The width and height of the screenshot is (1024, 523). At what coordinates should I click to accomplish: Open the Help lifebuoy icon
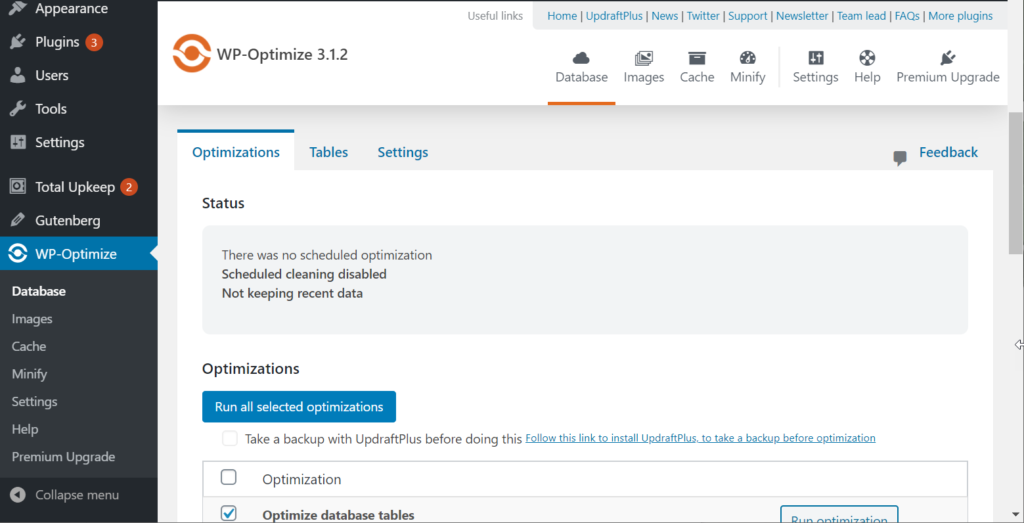pyautogui.click(x=867, y=59)
